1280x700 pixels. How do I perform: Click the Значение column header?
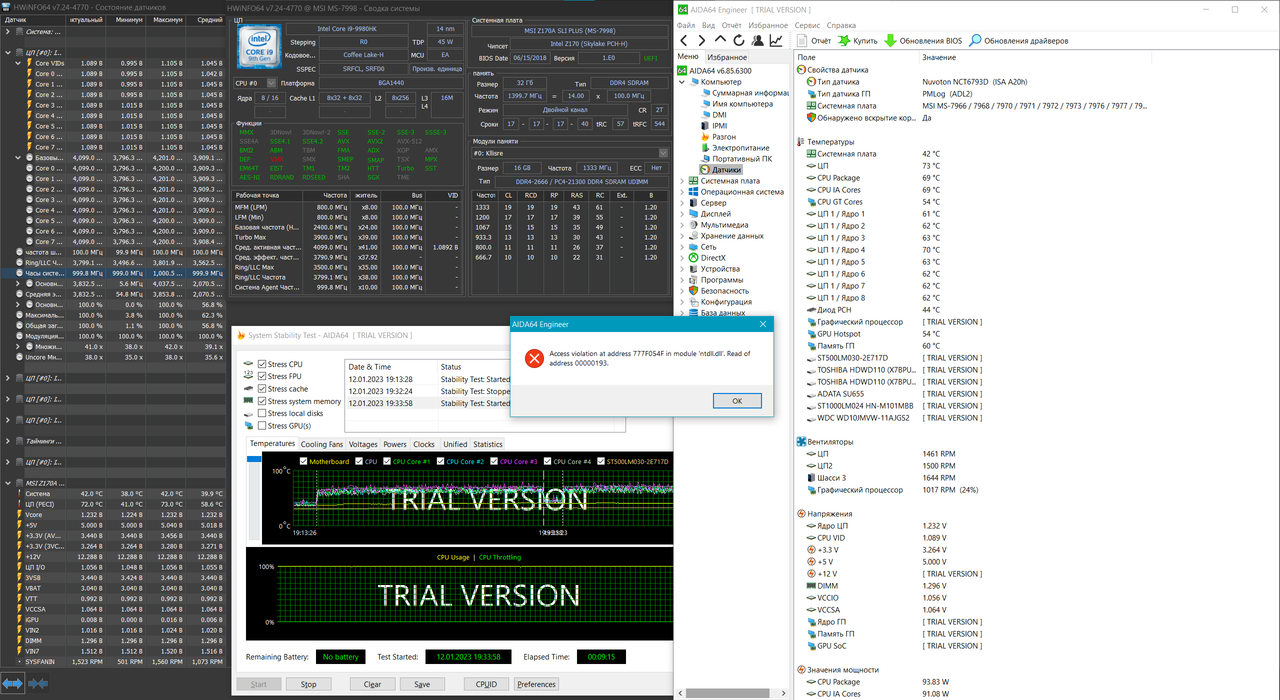pos(939,57)
